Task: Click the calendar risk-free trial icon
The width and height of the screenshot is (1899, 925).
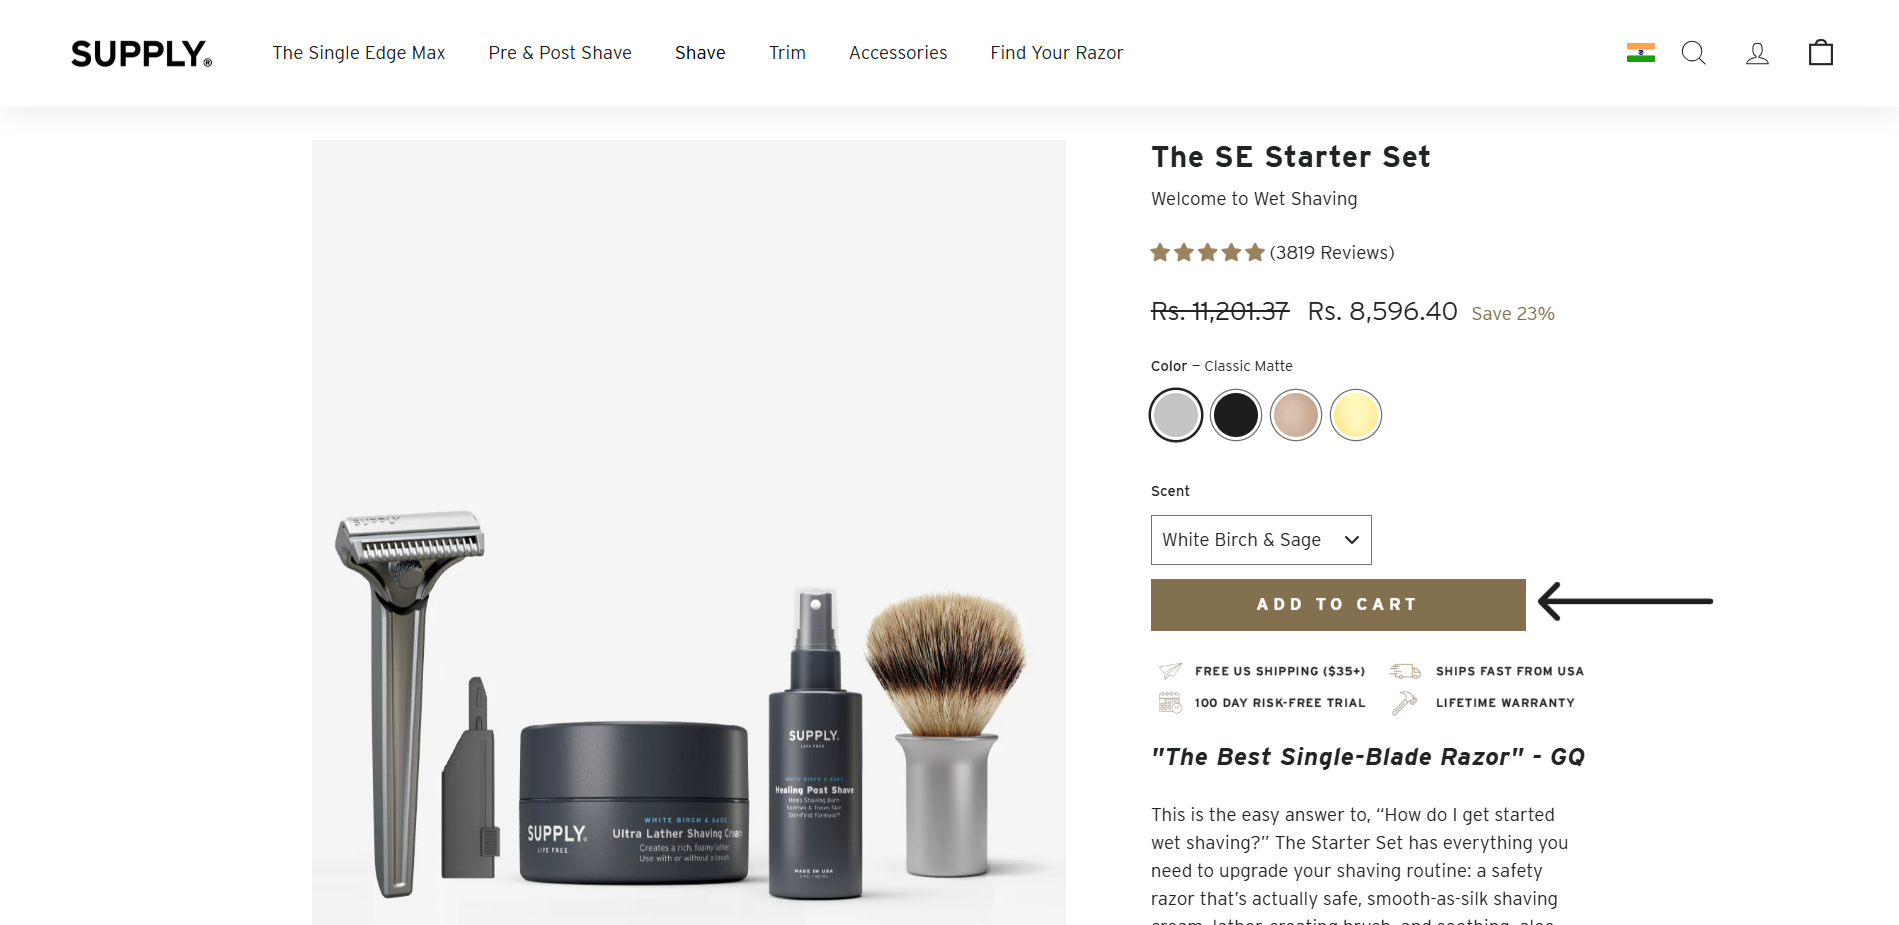Action: tap(1170, 702)
